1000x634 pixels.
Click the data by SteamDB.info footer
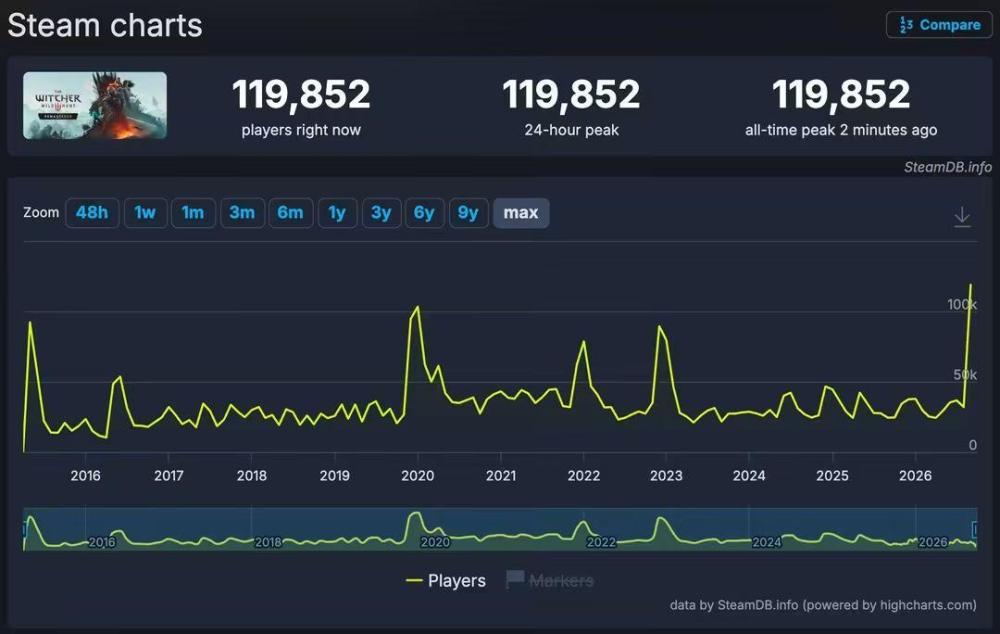pyautogui.click(x=823, y=605)
